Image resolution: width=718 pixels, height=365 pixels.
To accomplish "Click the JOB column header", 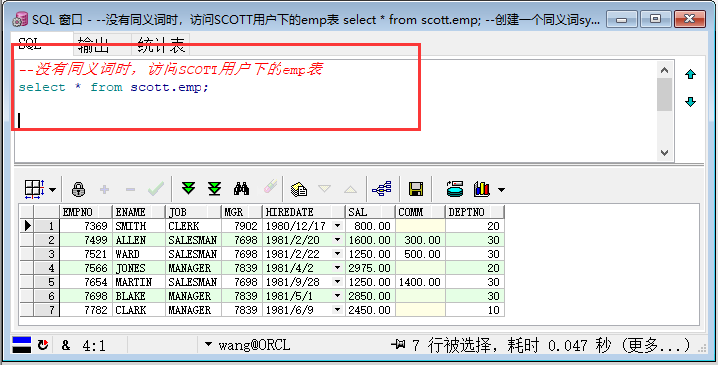I will coord(194,212).
